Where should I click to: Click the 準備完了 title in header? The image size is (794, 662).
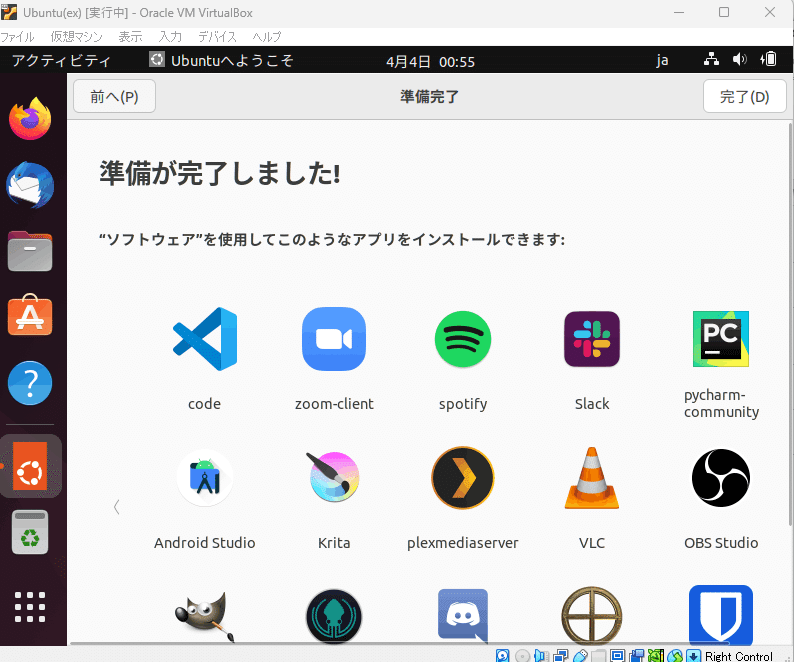[429, 96]
